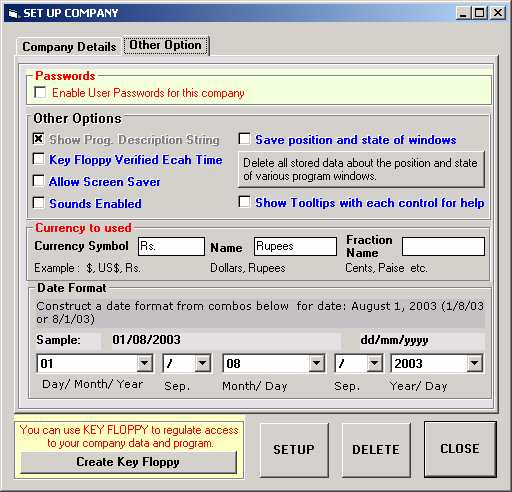Open the Month/Day dropdown showing 08
This screenshot has height=492, width=512.
coord(316,363)
